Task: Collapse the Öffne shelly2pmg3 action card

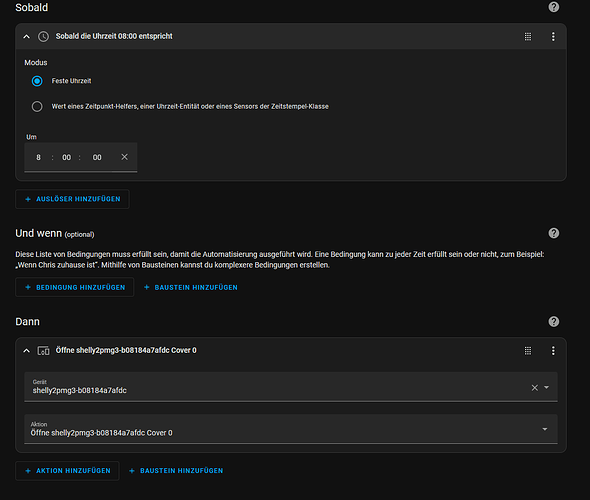Action: (26, 351)
